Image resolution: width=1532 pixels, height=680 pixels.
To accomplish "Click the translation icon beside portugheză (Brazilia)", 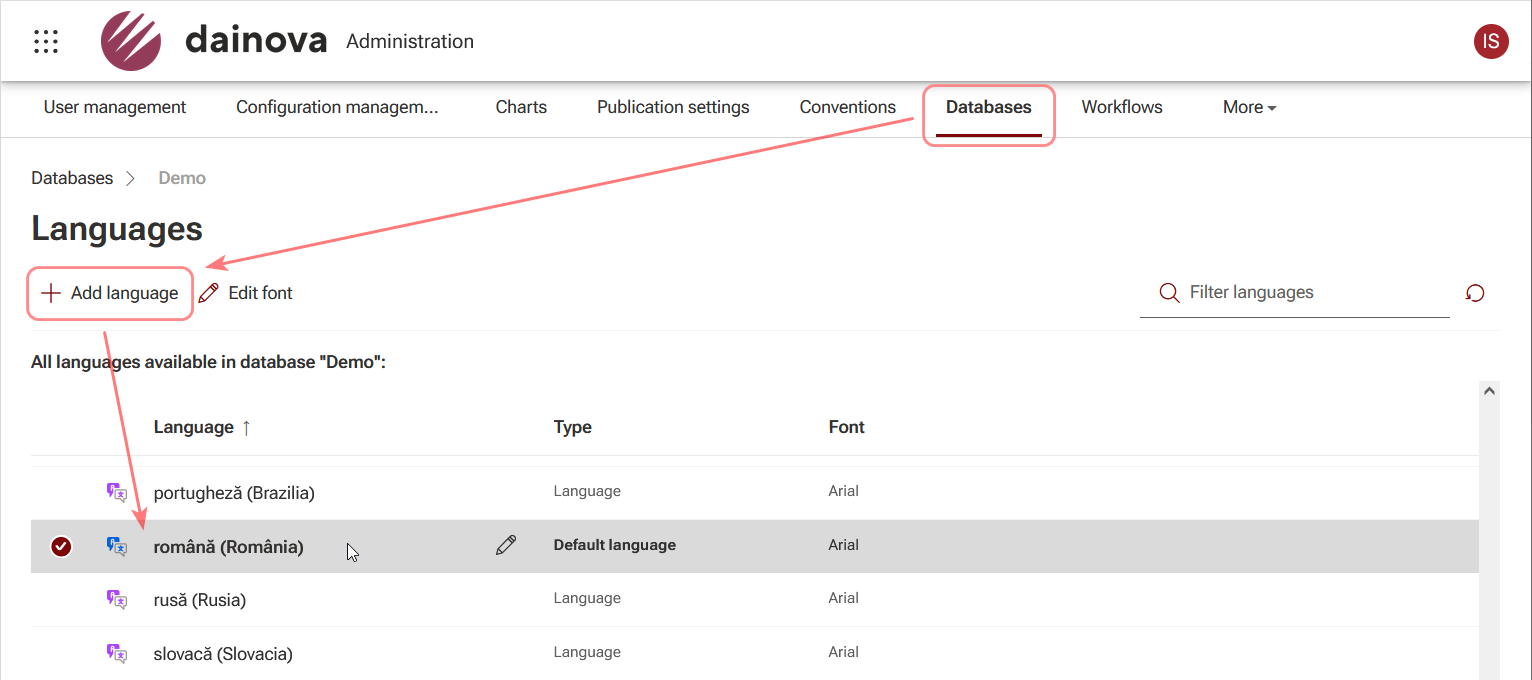I will (117, 493).
